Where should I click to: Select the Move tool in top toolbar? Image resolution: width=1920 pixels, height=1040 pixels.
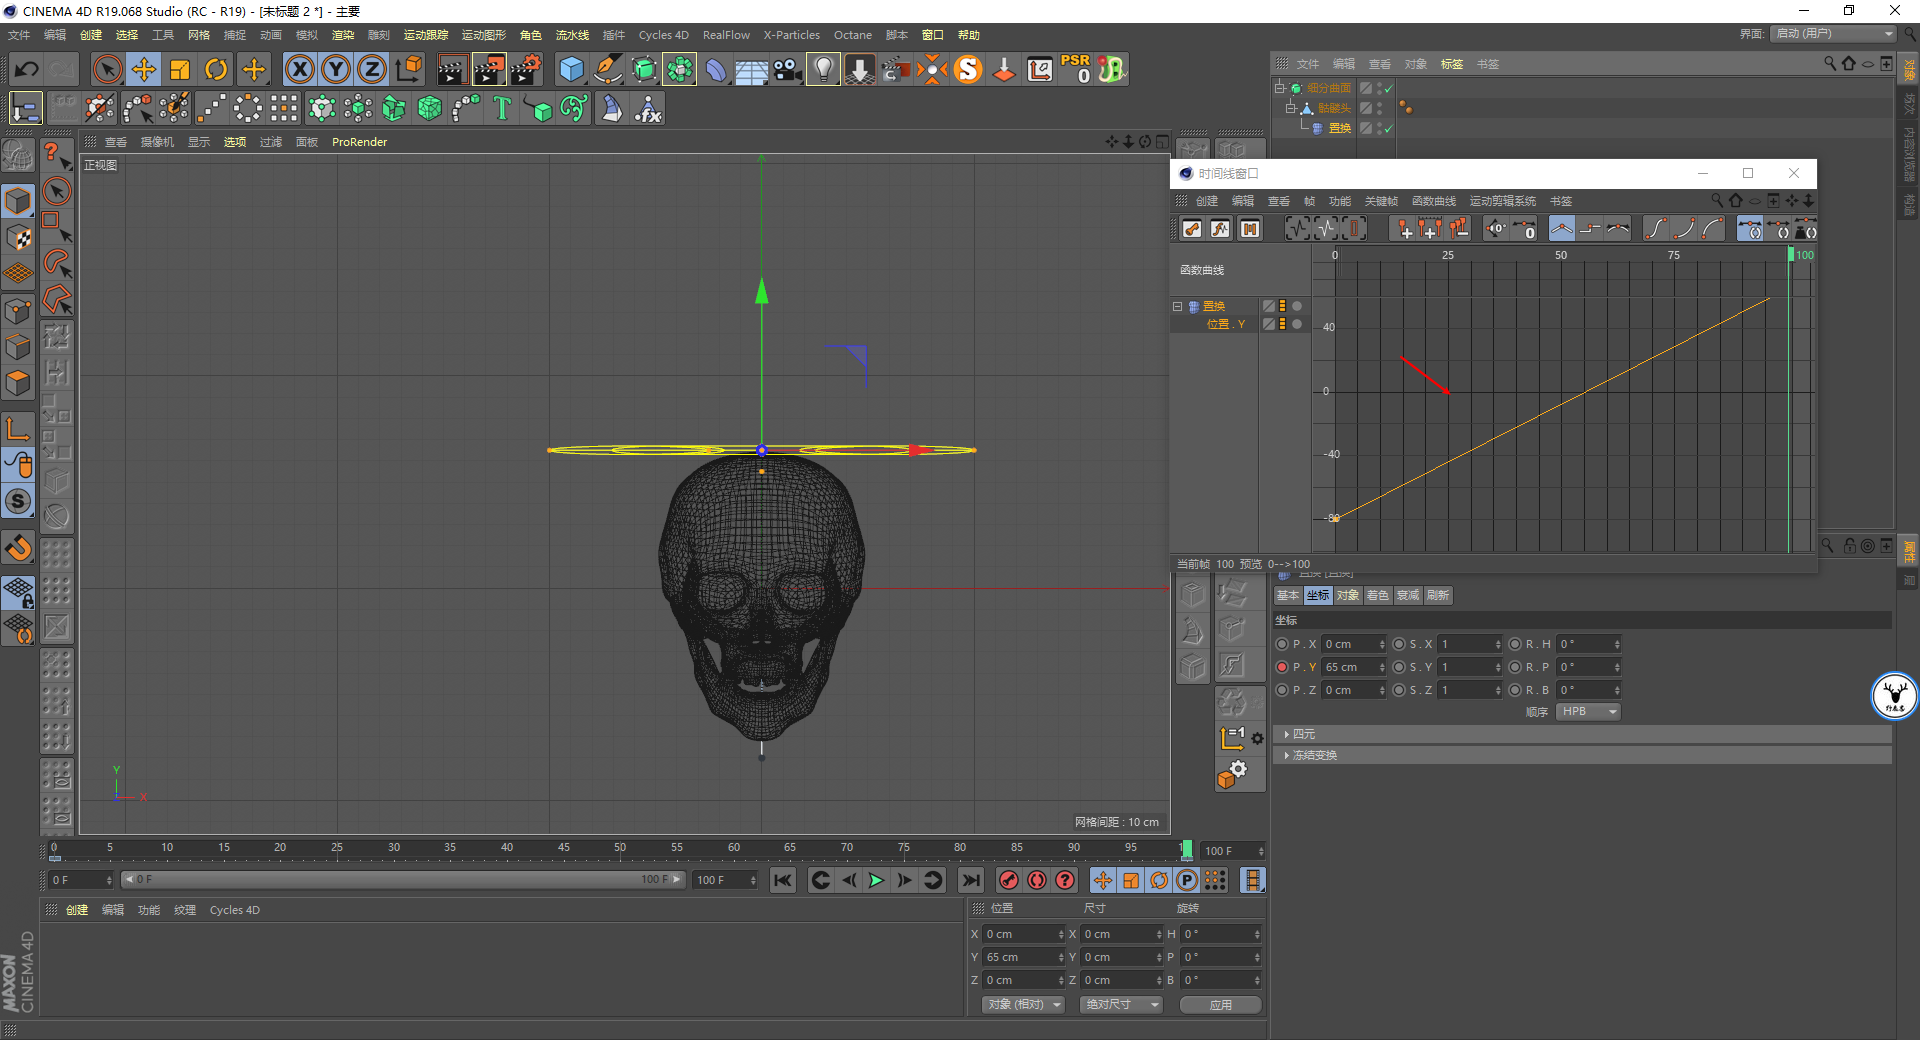(x=144, y=69)
